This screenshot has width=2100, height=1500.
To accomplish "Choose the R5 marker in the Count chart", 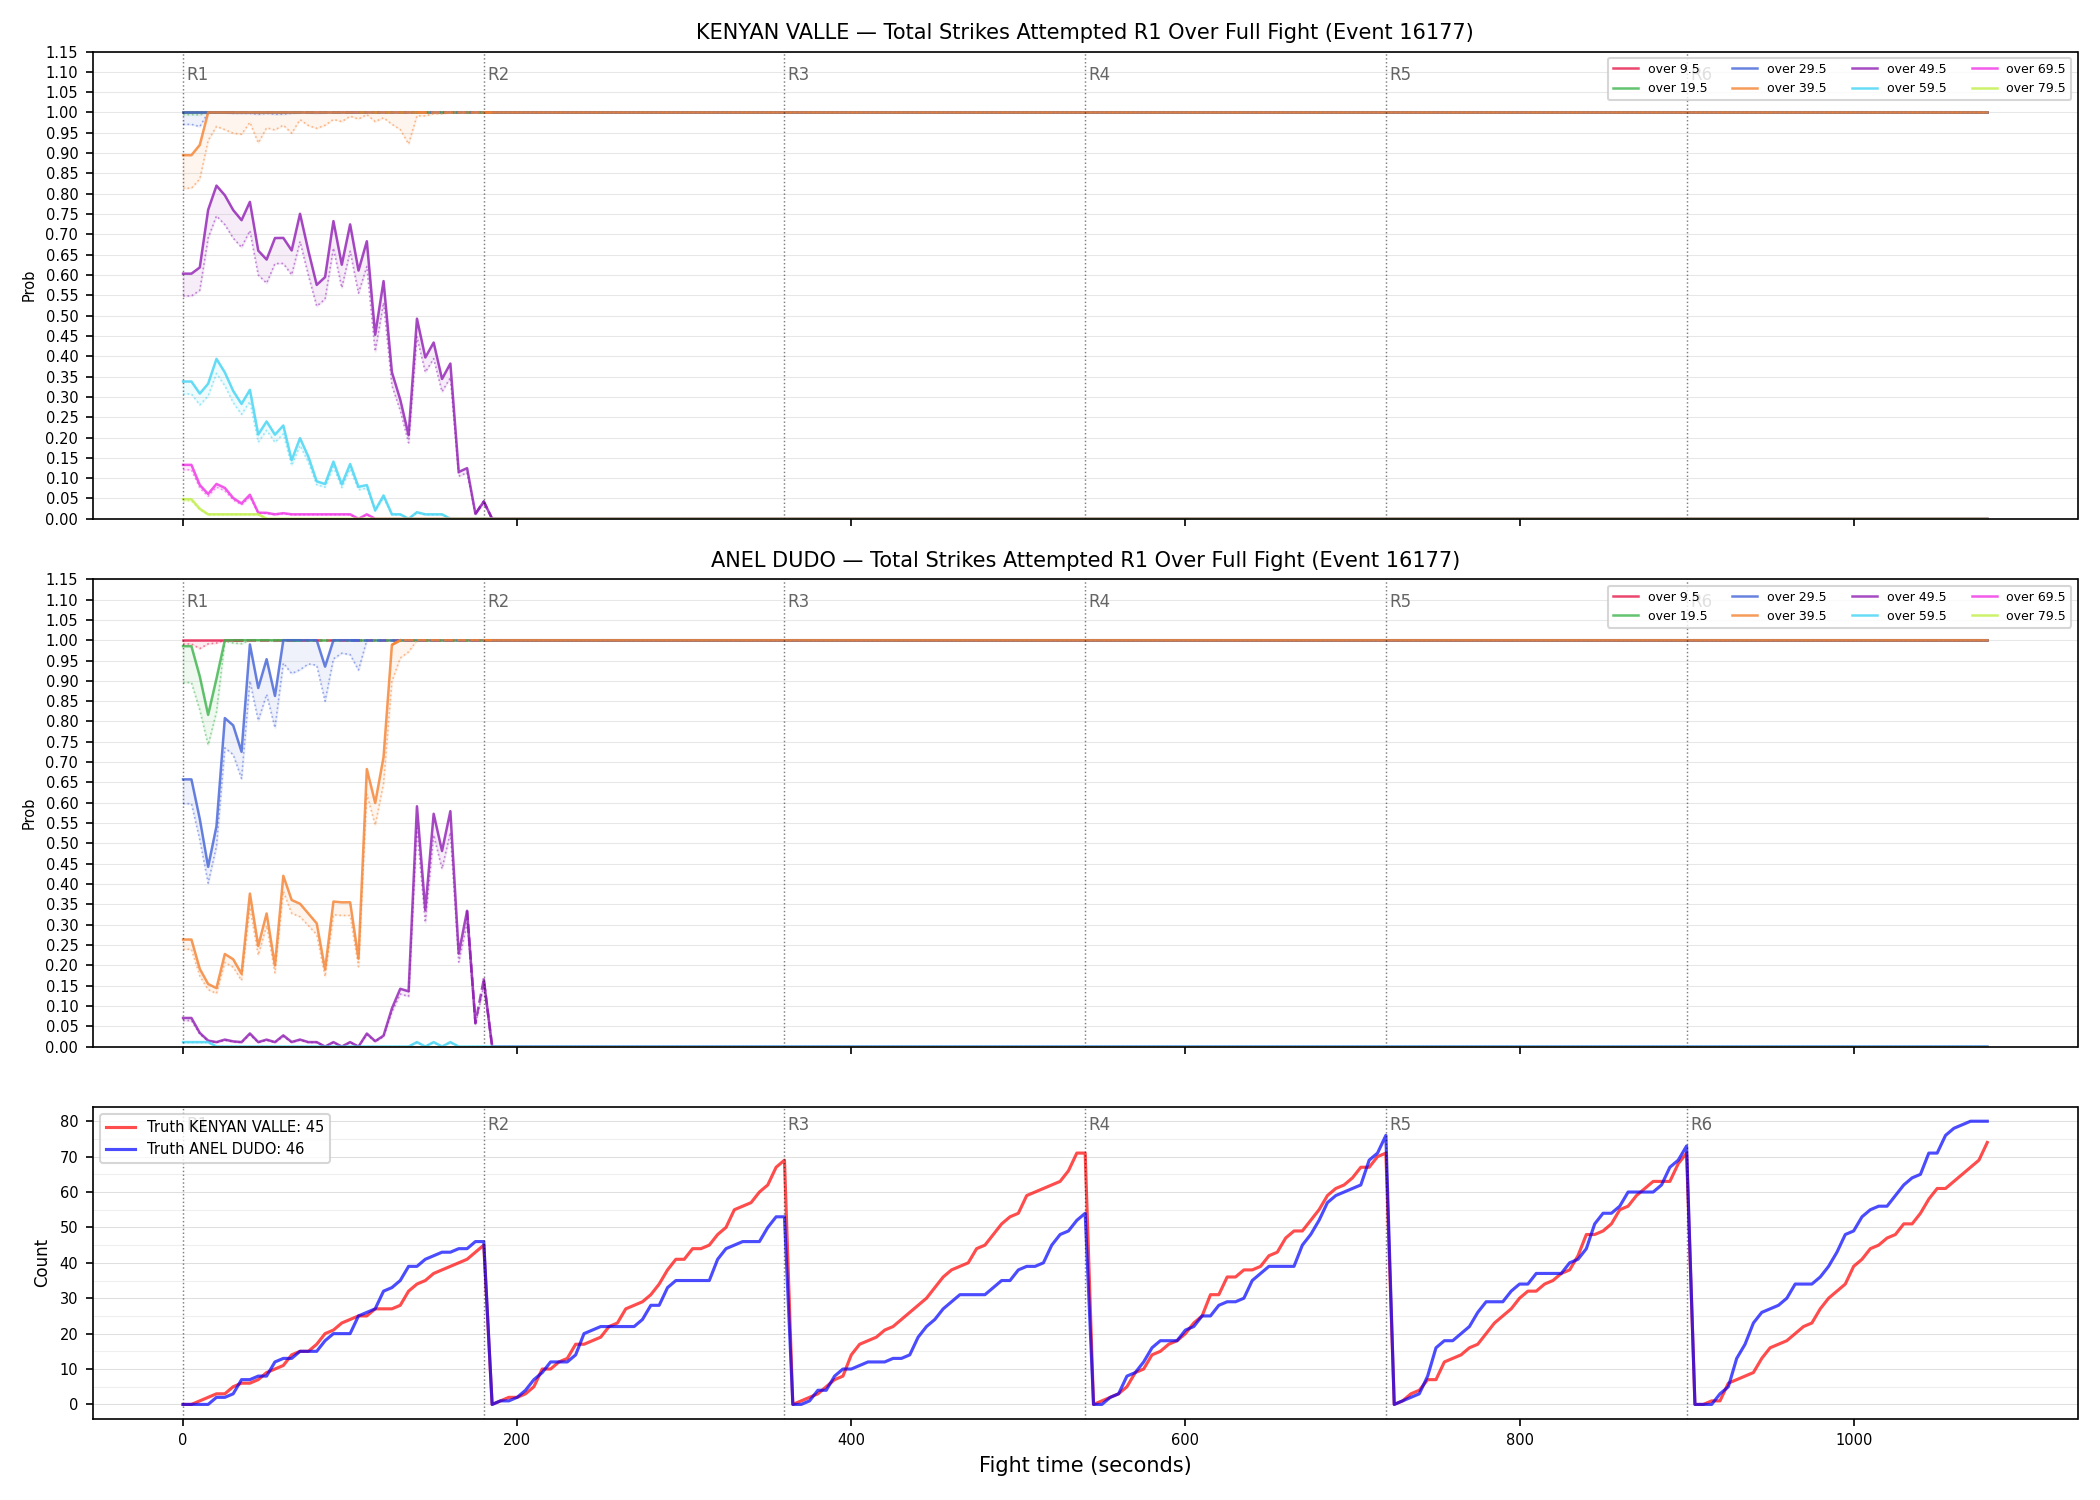I will tap(1400, 1124).
